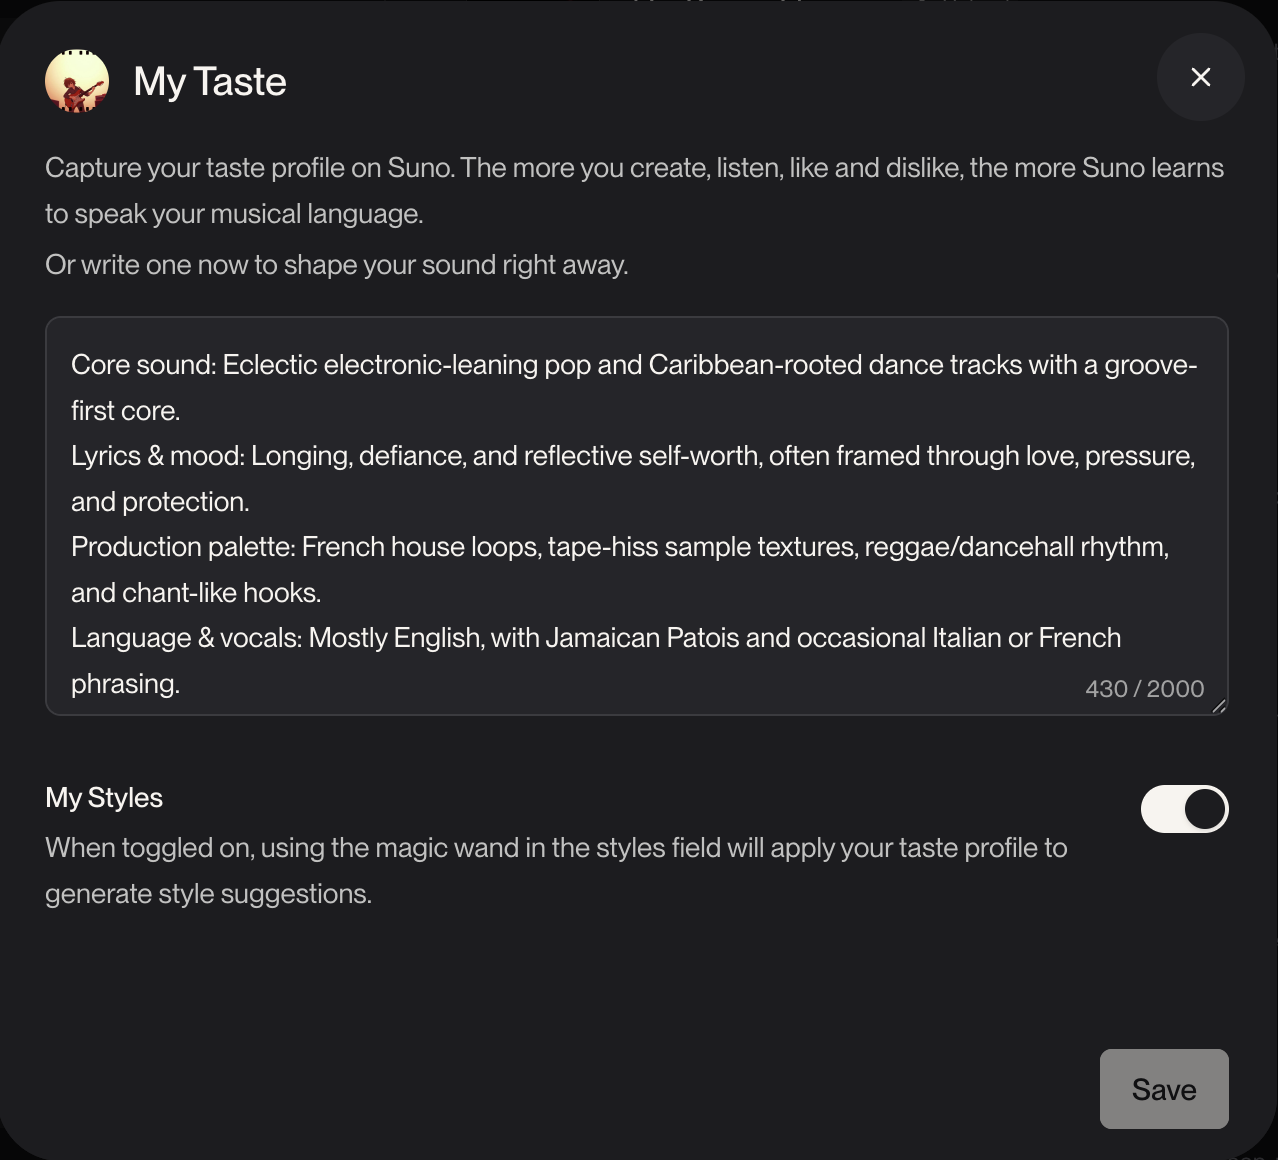Click the guitarist profile avatar

coord(77,81)
